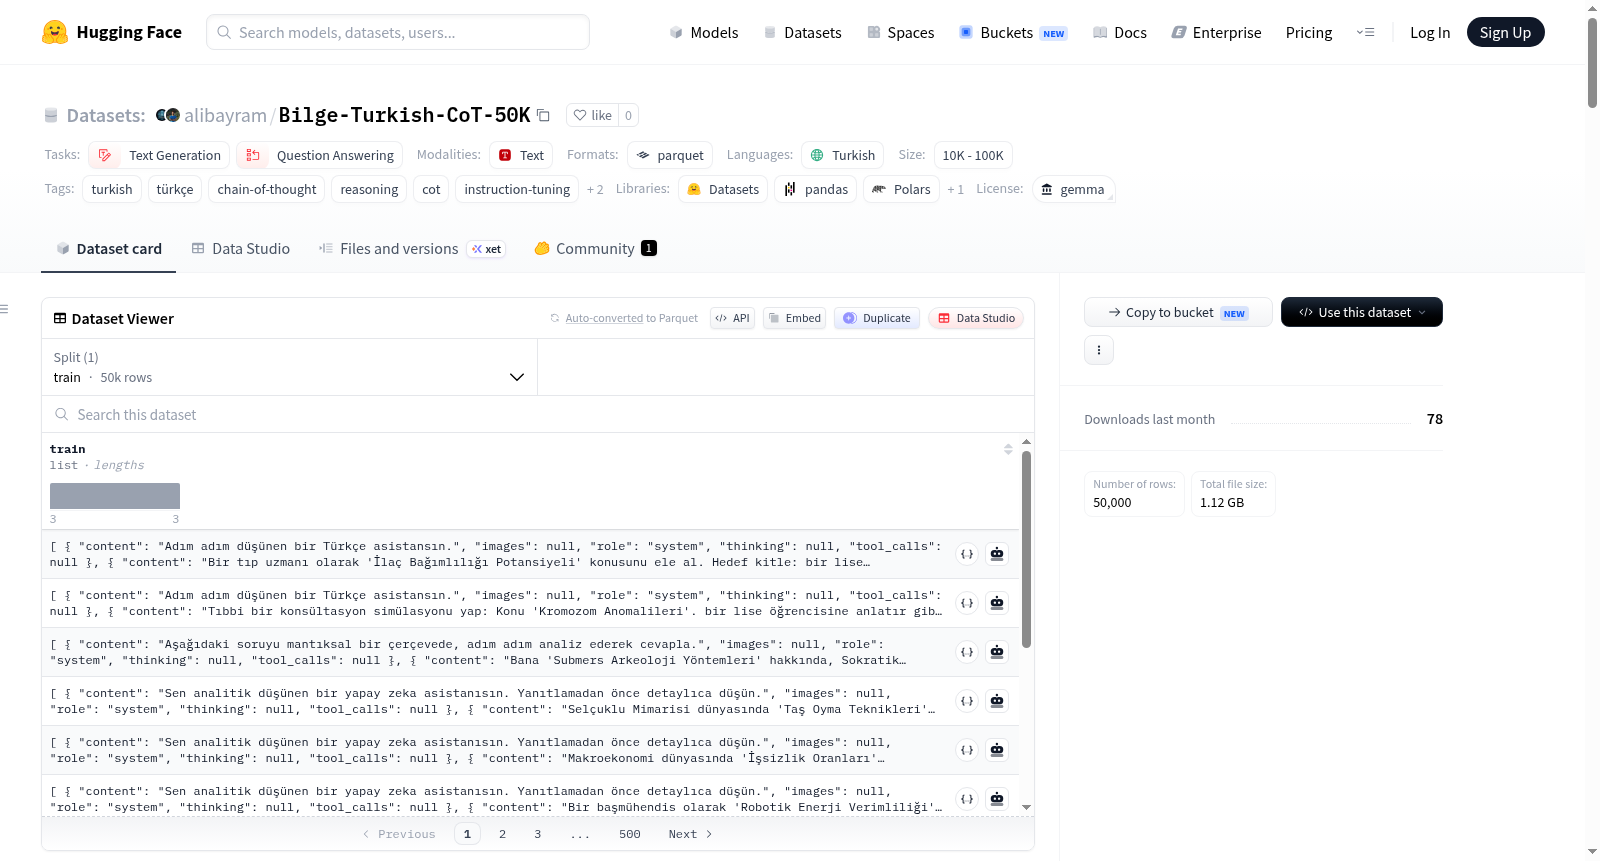Click the API button in Dataset Viewer
The width and height of the screenshot is (1600, 861).
point(732,318)
